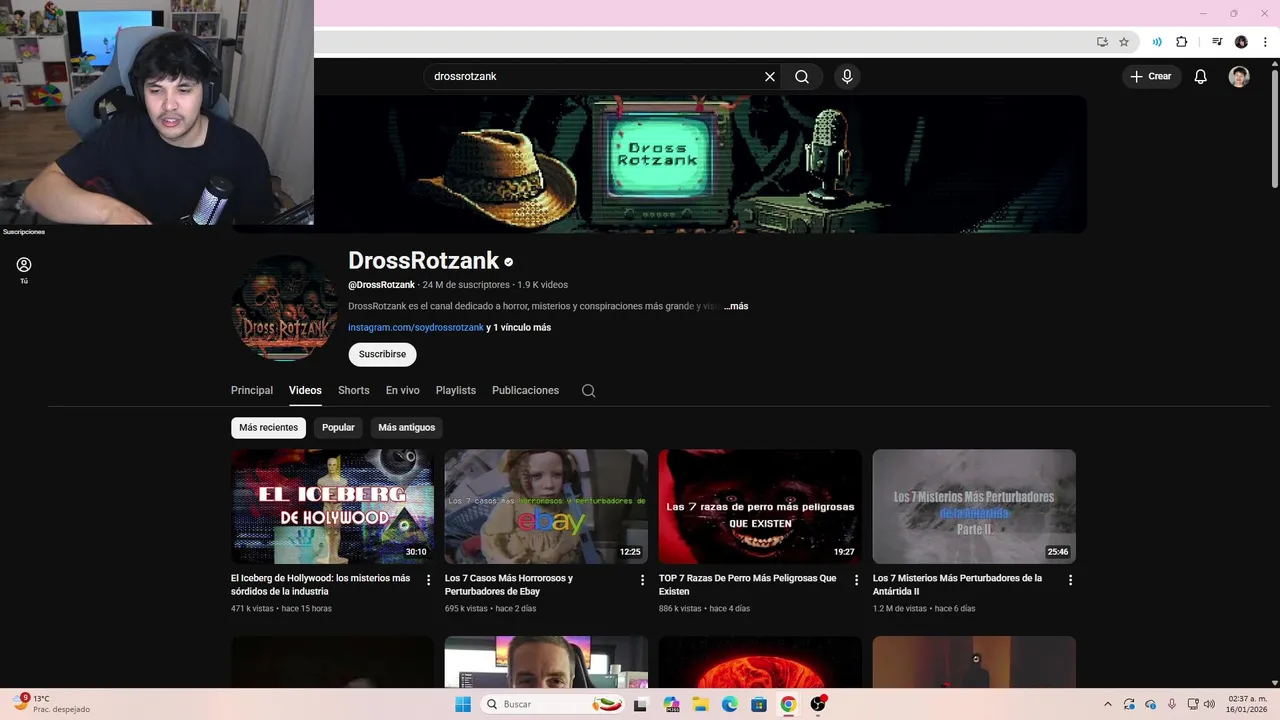Show hidden system tray icons chevron
Image resolution: width=1280 pixels, height=720 pixels.
coord(1107,704)
